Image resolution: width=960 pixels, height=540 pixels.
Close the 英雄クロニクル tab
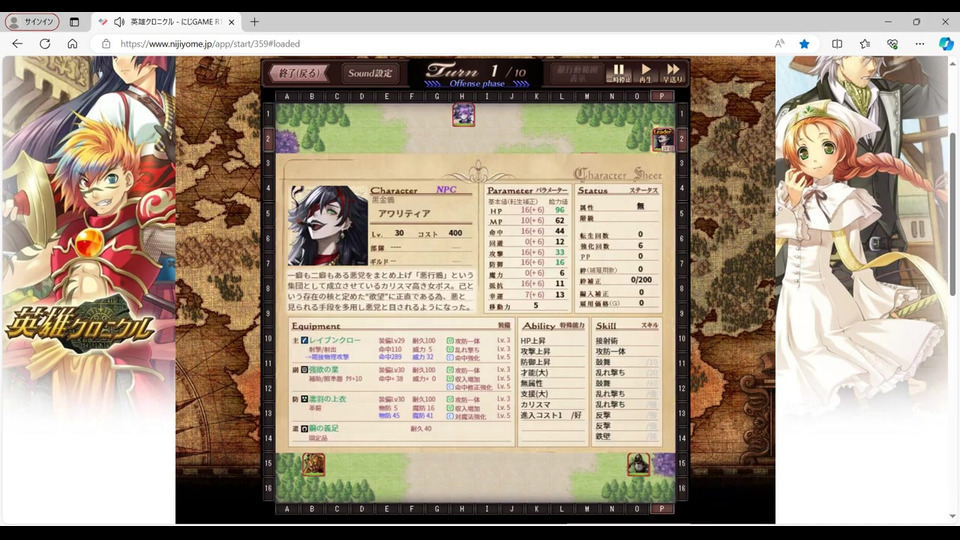point(231,22)
